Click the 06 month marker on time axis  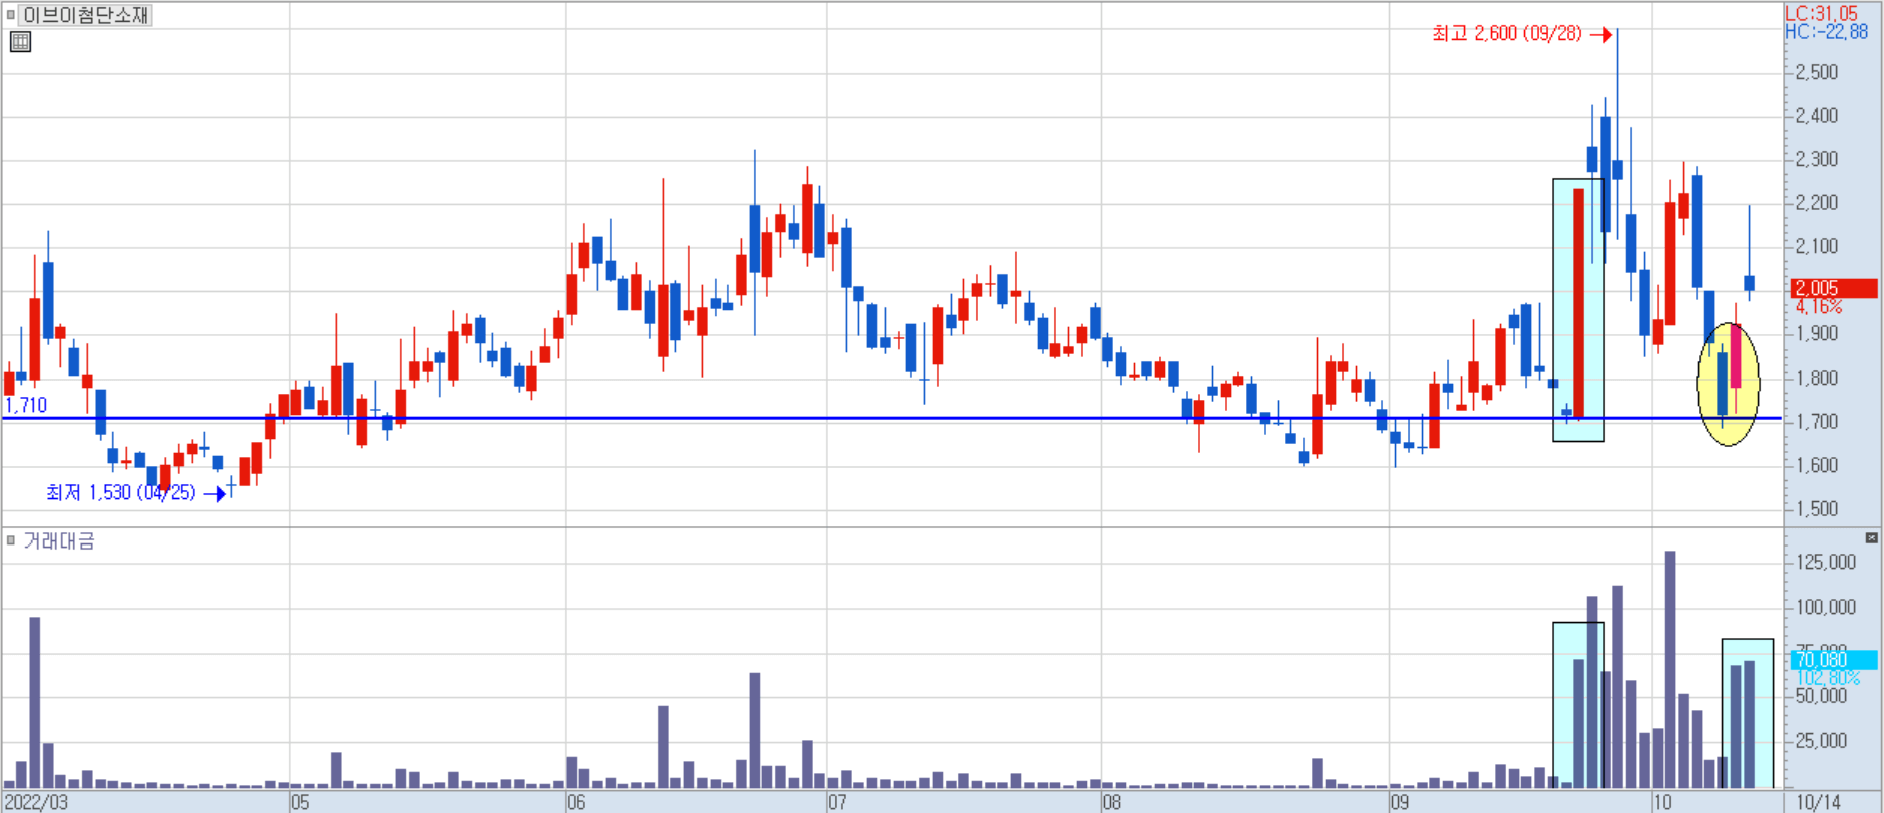(x=576, y=802)
